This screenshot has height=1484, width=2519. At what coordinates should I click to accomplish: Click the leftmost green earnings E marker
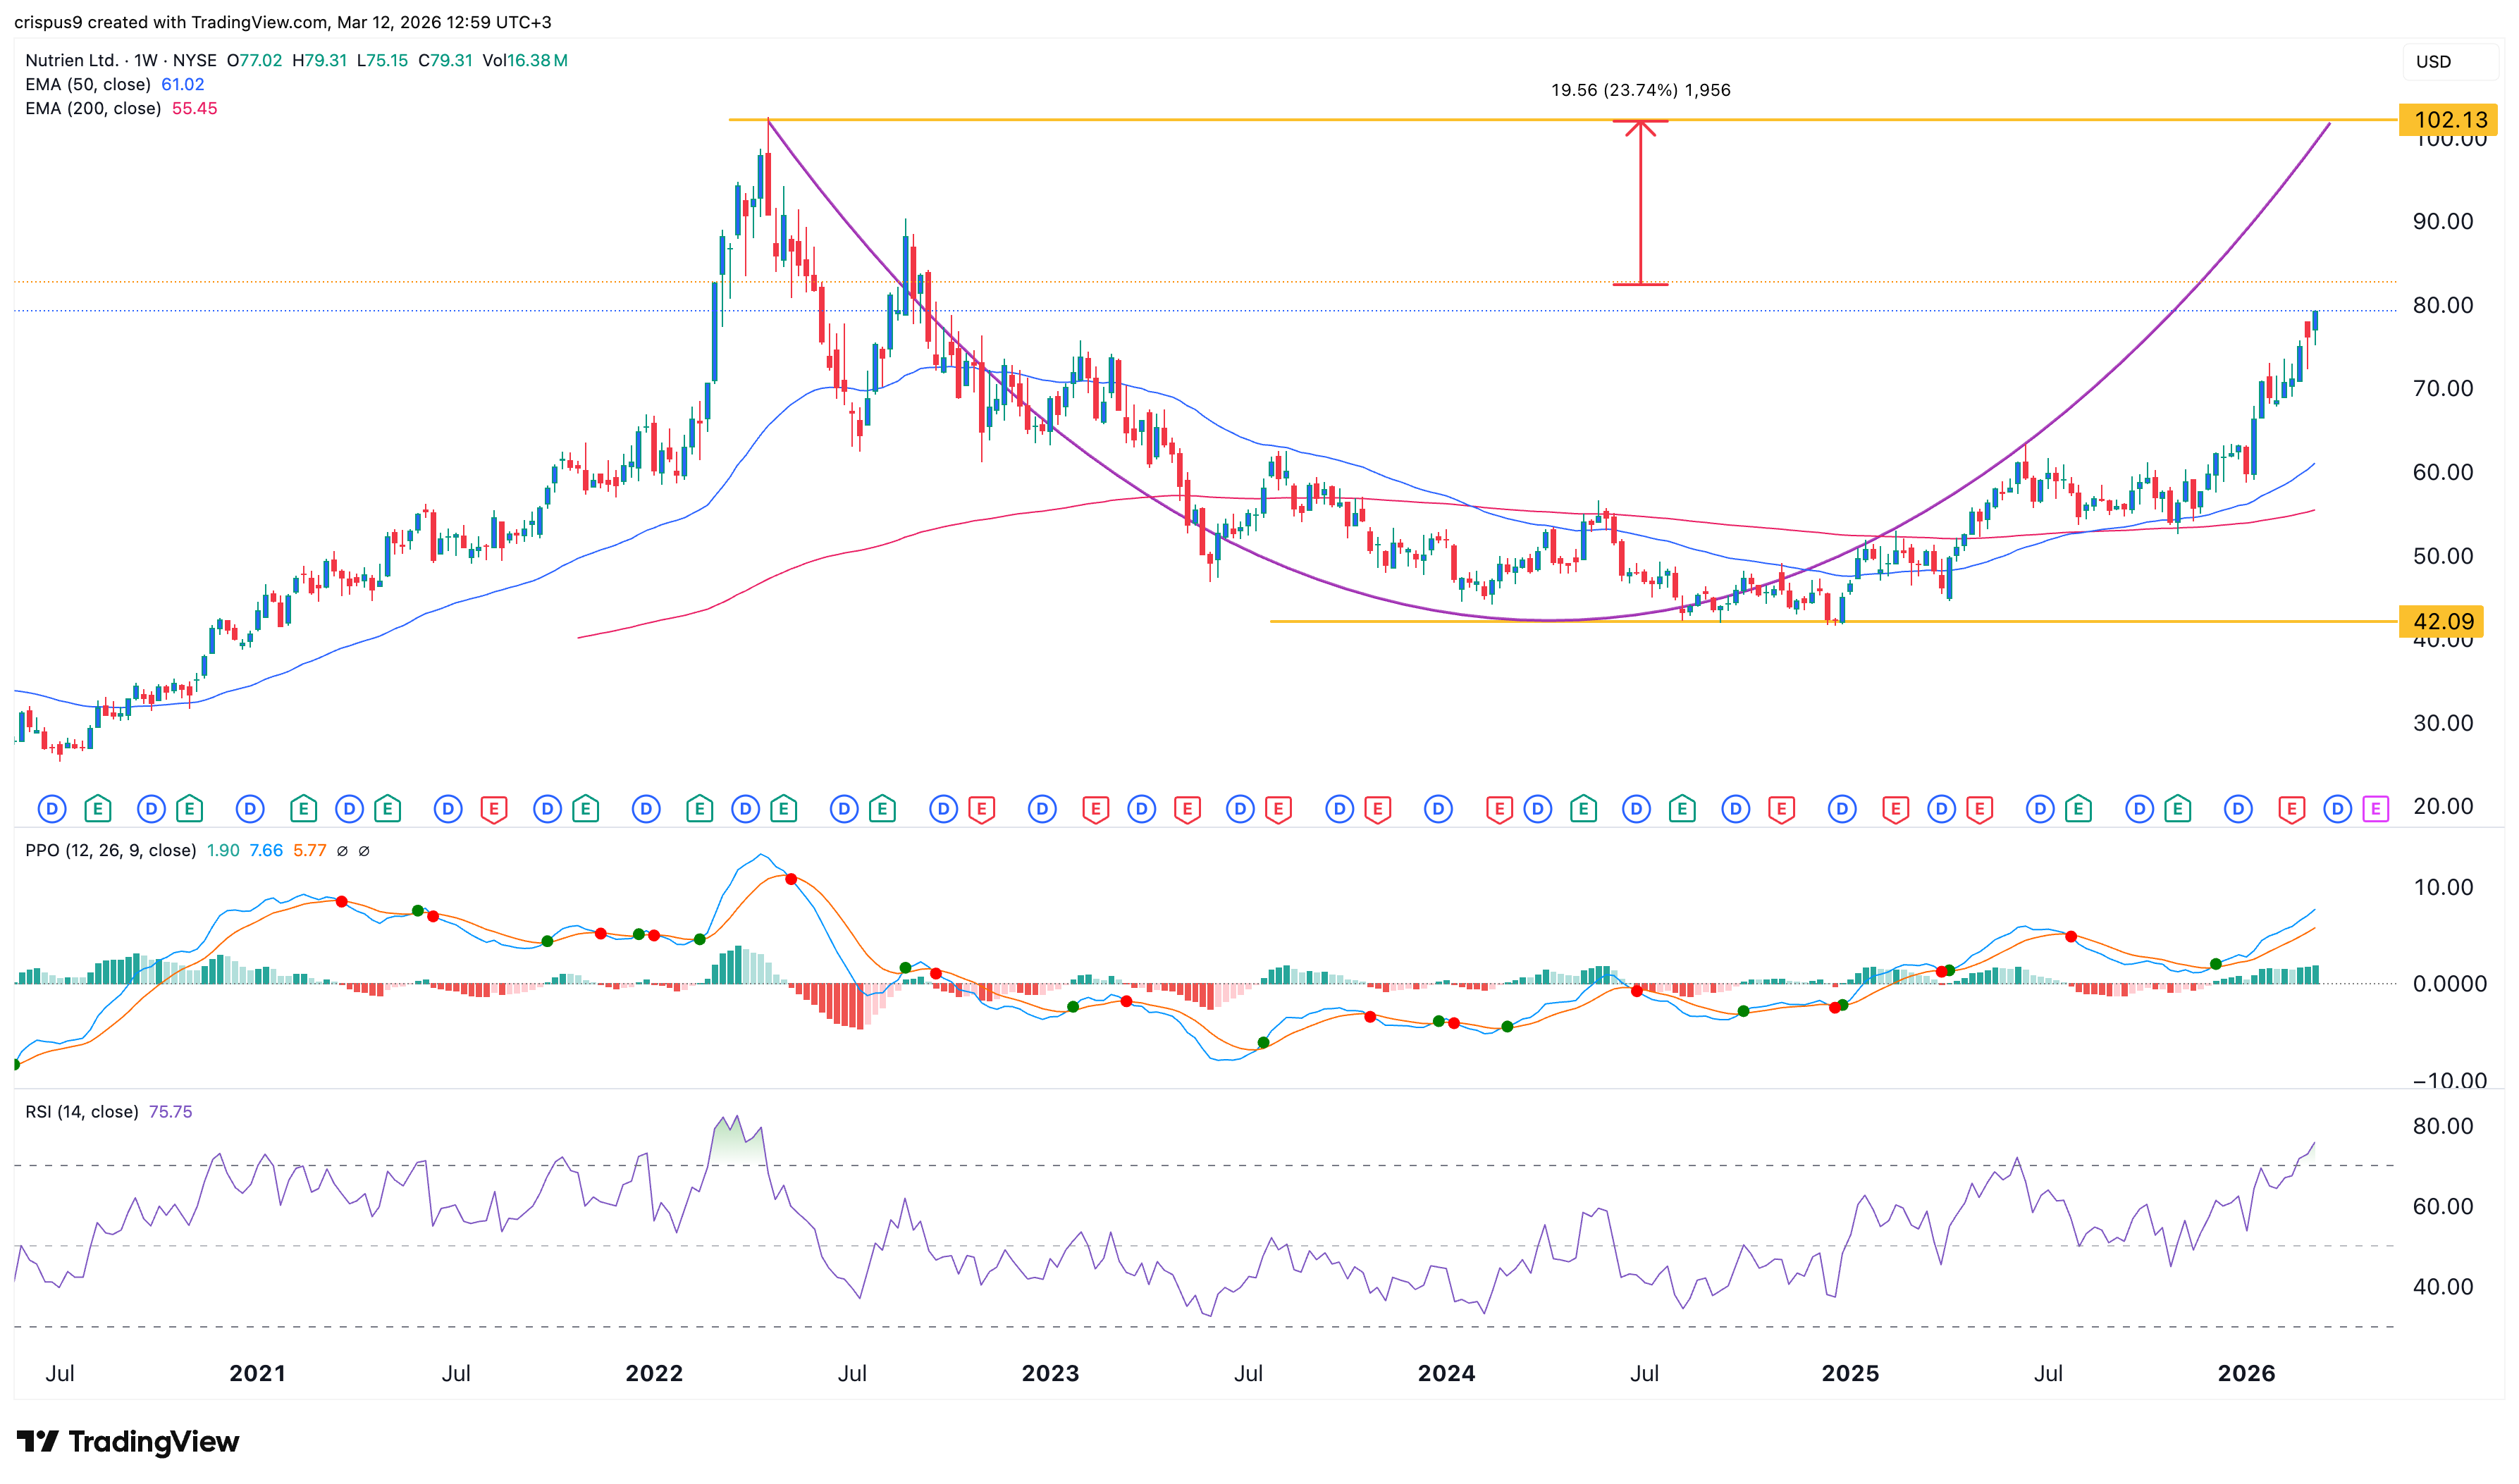97,808
